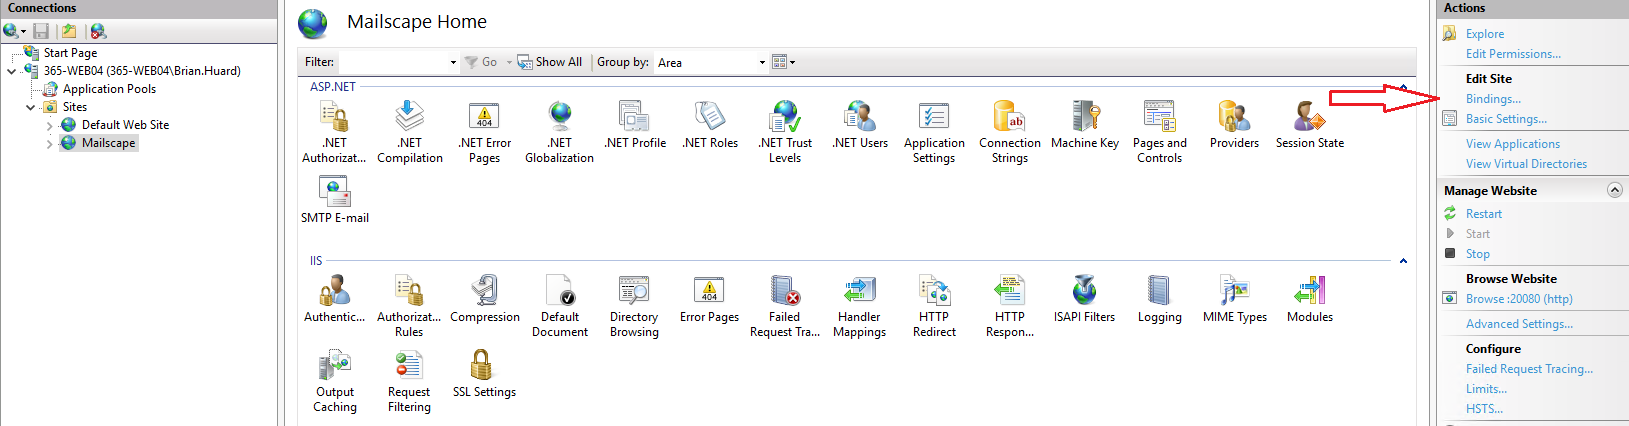Image resolution: width=1629 pixels, height=426 pixels.
Task: Open ISAPI Filters feature
Action: point(1084,298)
